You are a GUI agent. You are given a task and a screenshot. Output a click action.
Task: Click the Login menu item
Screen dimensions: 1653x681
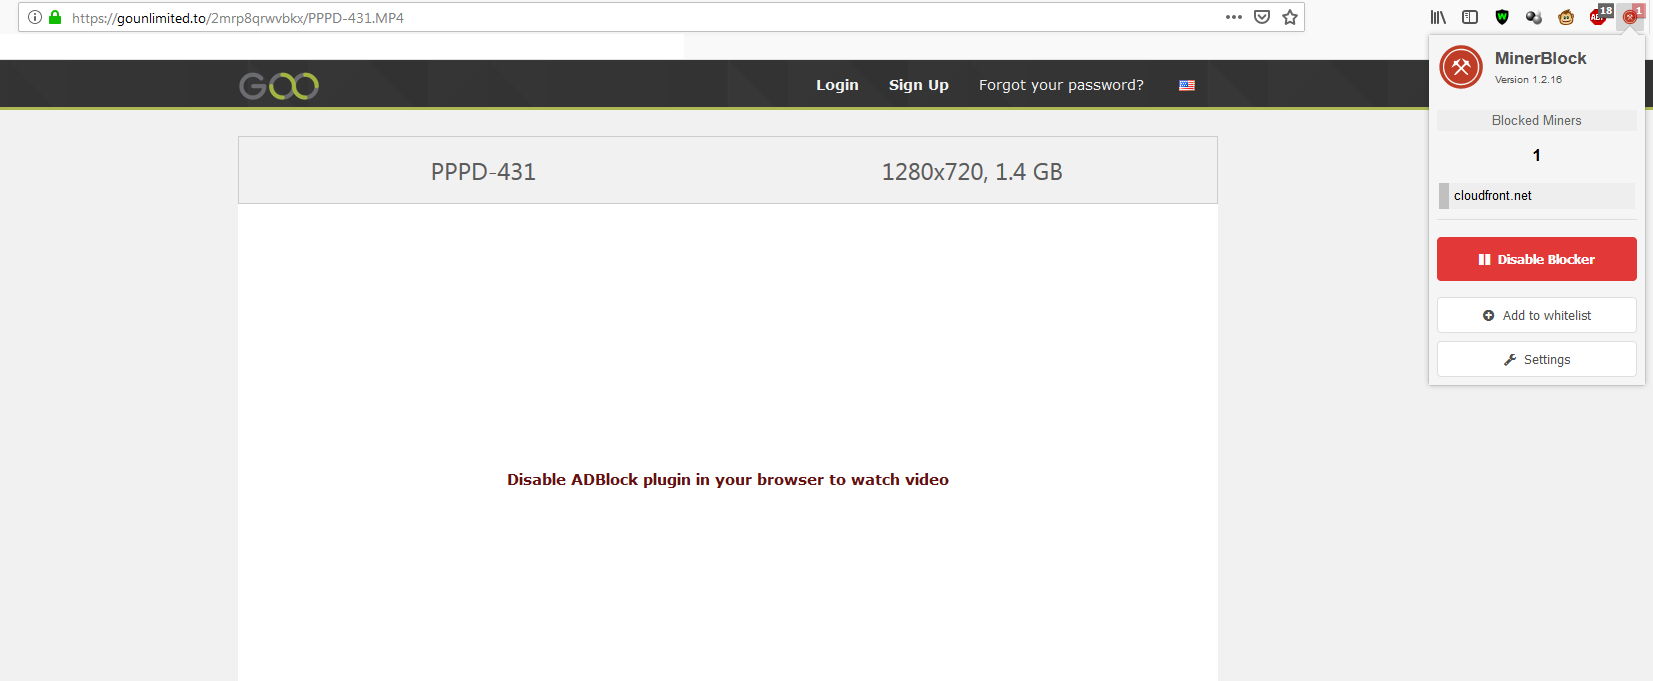[x=837, y=85]
